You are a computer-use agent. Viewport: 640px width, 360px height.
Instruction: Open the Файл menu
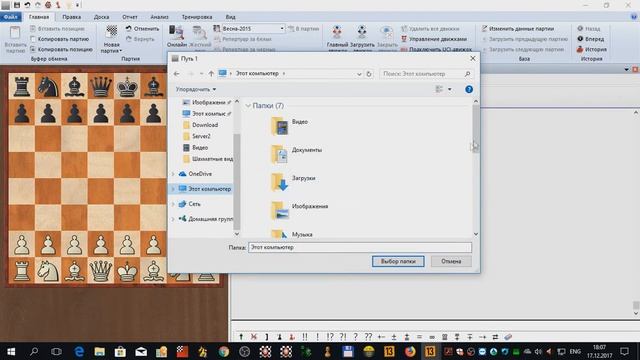click(x=11, y=17)
